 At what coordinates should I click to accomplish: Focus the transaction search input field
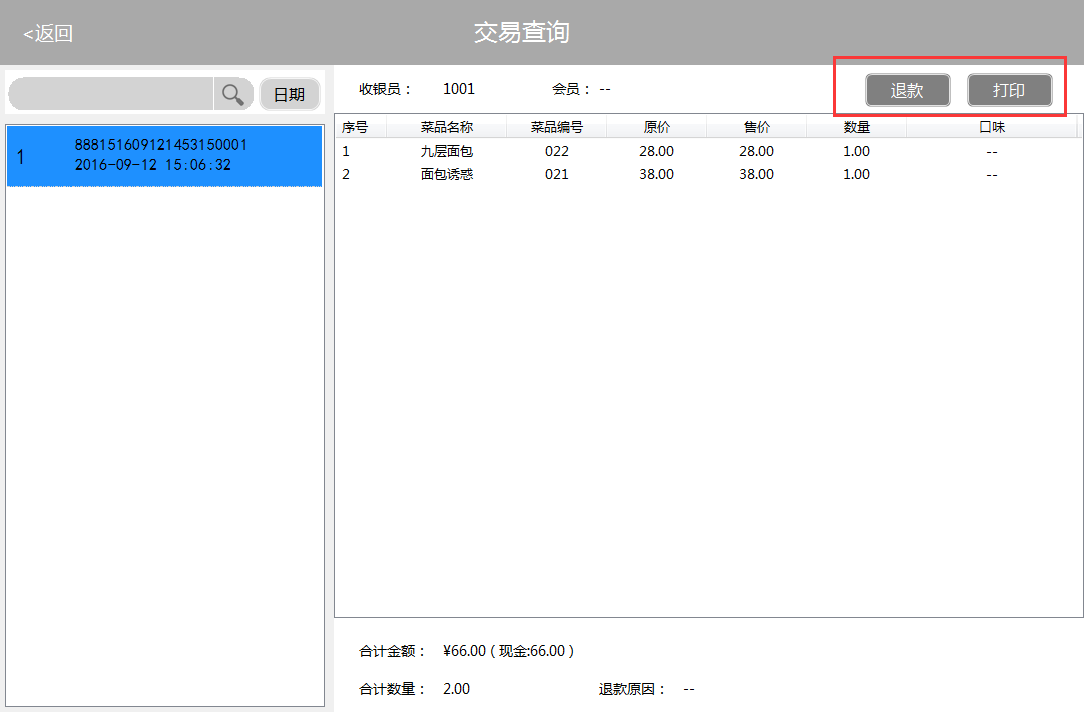click(110, 94)
